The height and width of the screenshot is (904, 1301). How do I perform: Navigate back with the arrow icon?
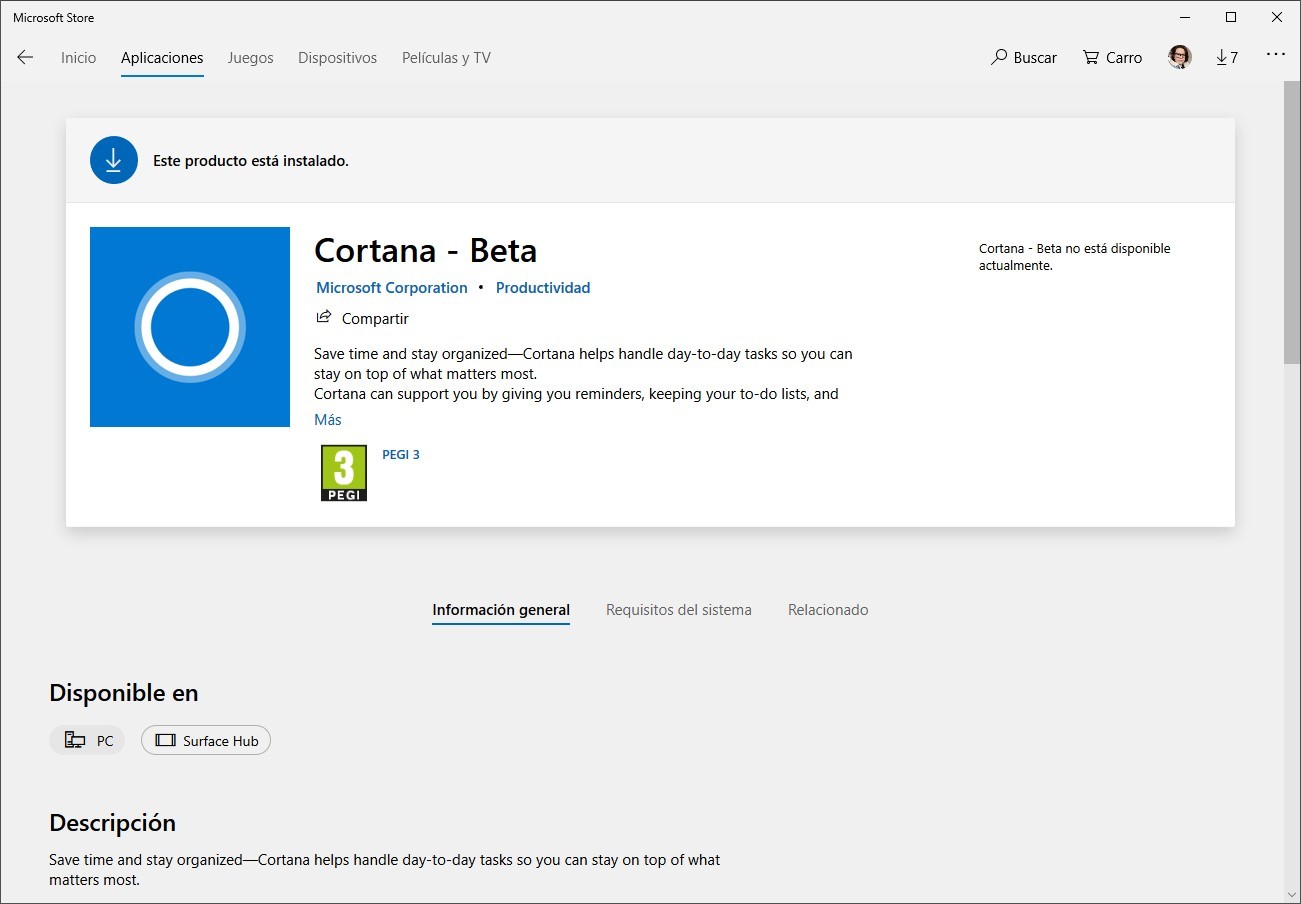[x=25, y=57]
